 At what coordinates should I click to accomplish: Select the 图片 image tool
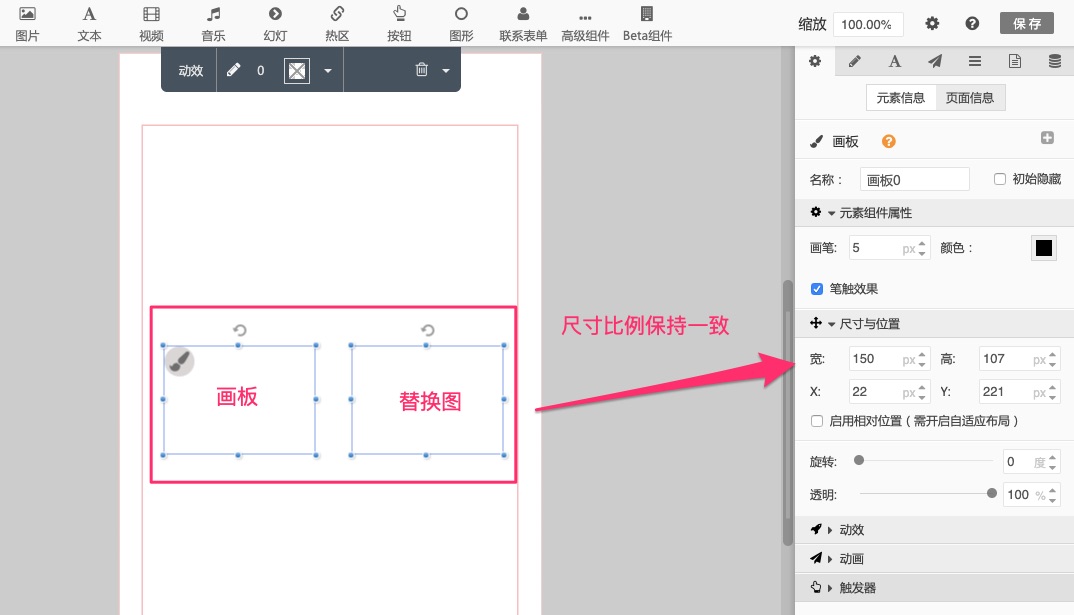pyautogui.click(x=27, y=23)
